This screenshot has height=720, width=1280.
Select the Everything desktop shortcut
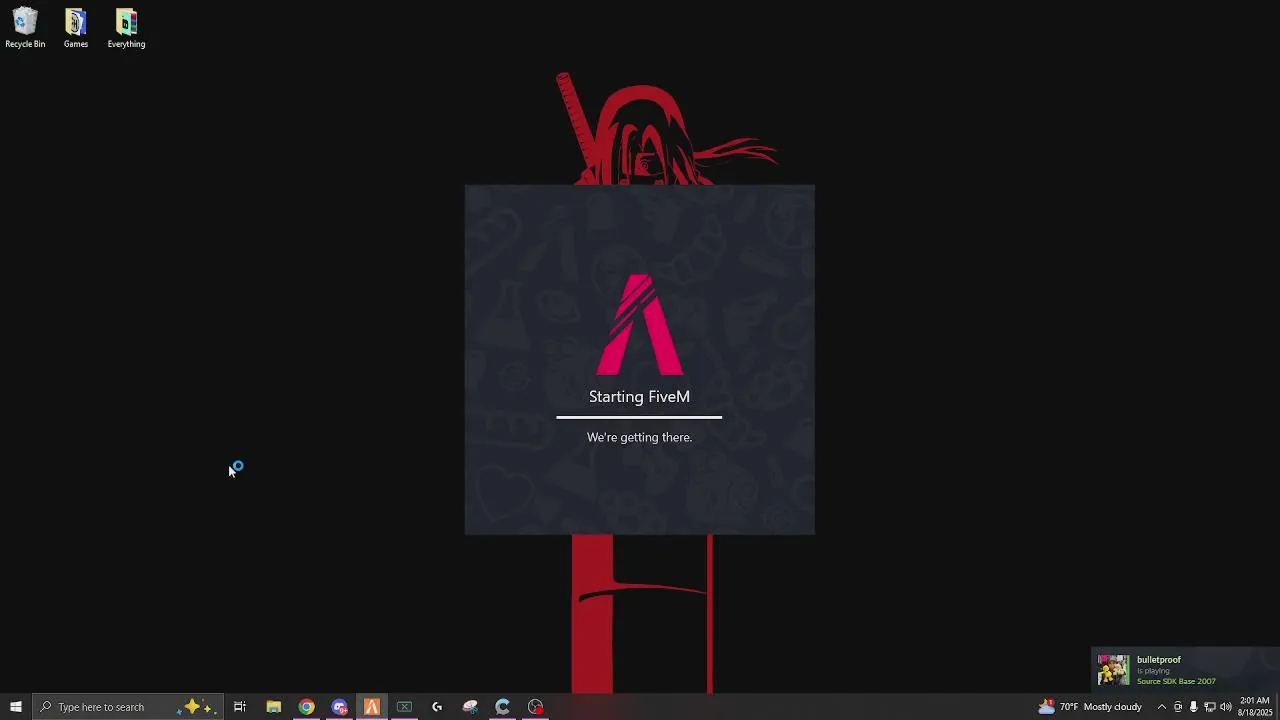point(126,28)
